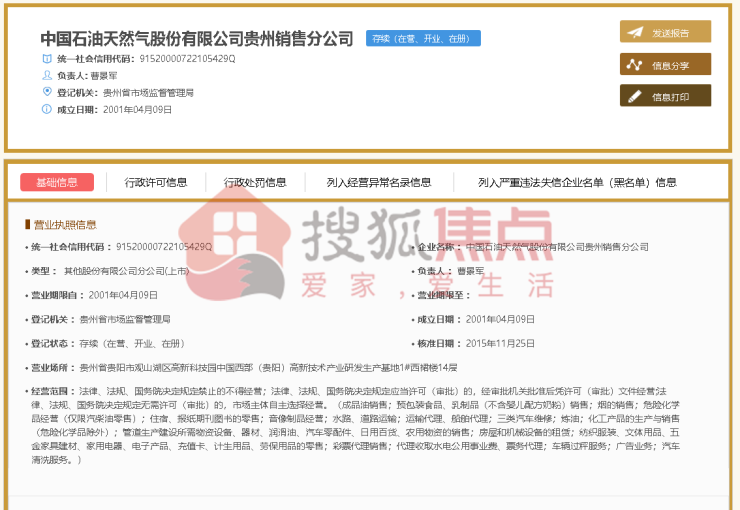
Task: Open the 列入经营异常名录信息 tab
Action: coord(379,182)
